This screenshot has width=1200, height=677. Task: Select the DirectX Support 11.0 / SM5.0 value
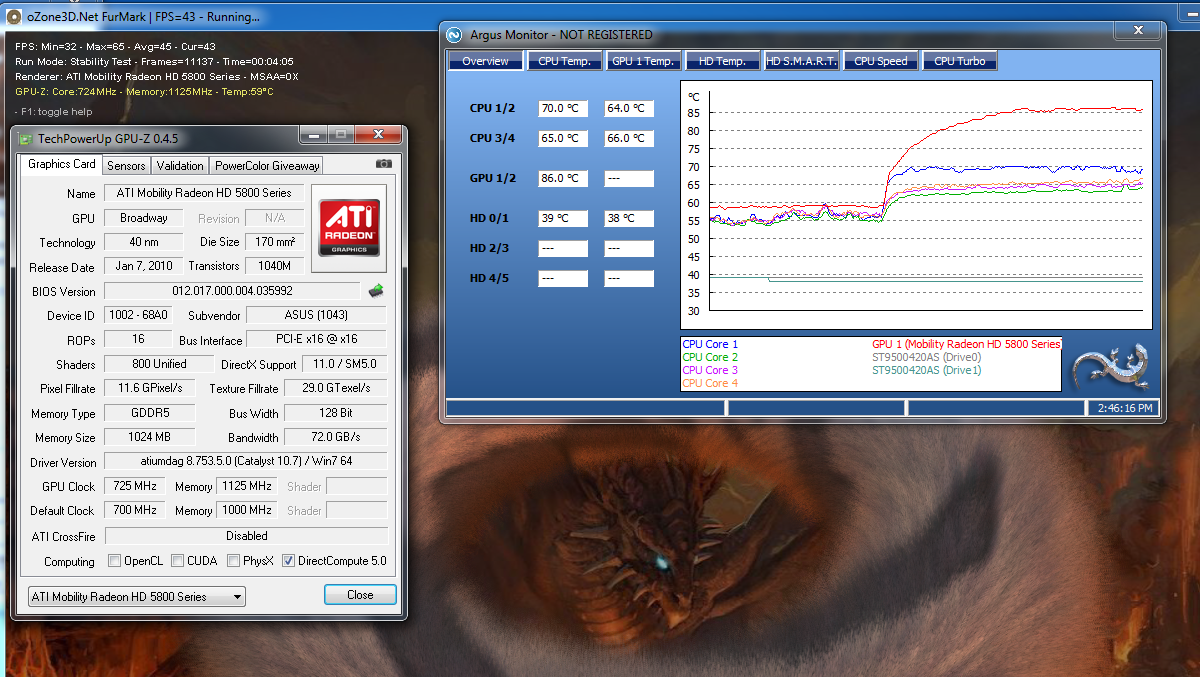point(344,365)
